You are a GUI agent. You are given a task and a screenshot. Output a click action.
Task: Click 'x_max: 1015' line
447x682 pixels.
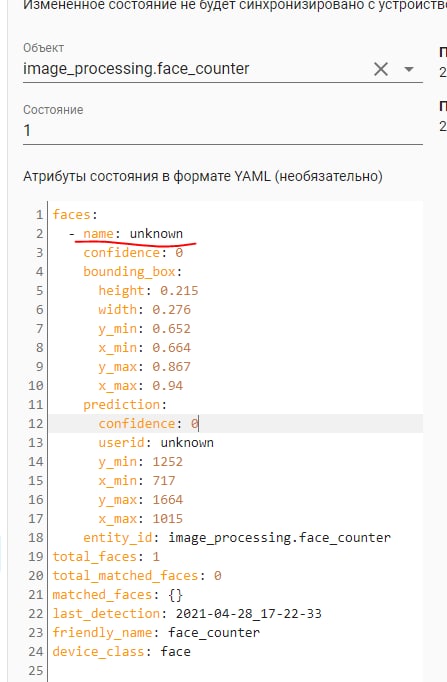[140, 519]
